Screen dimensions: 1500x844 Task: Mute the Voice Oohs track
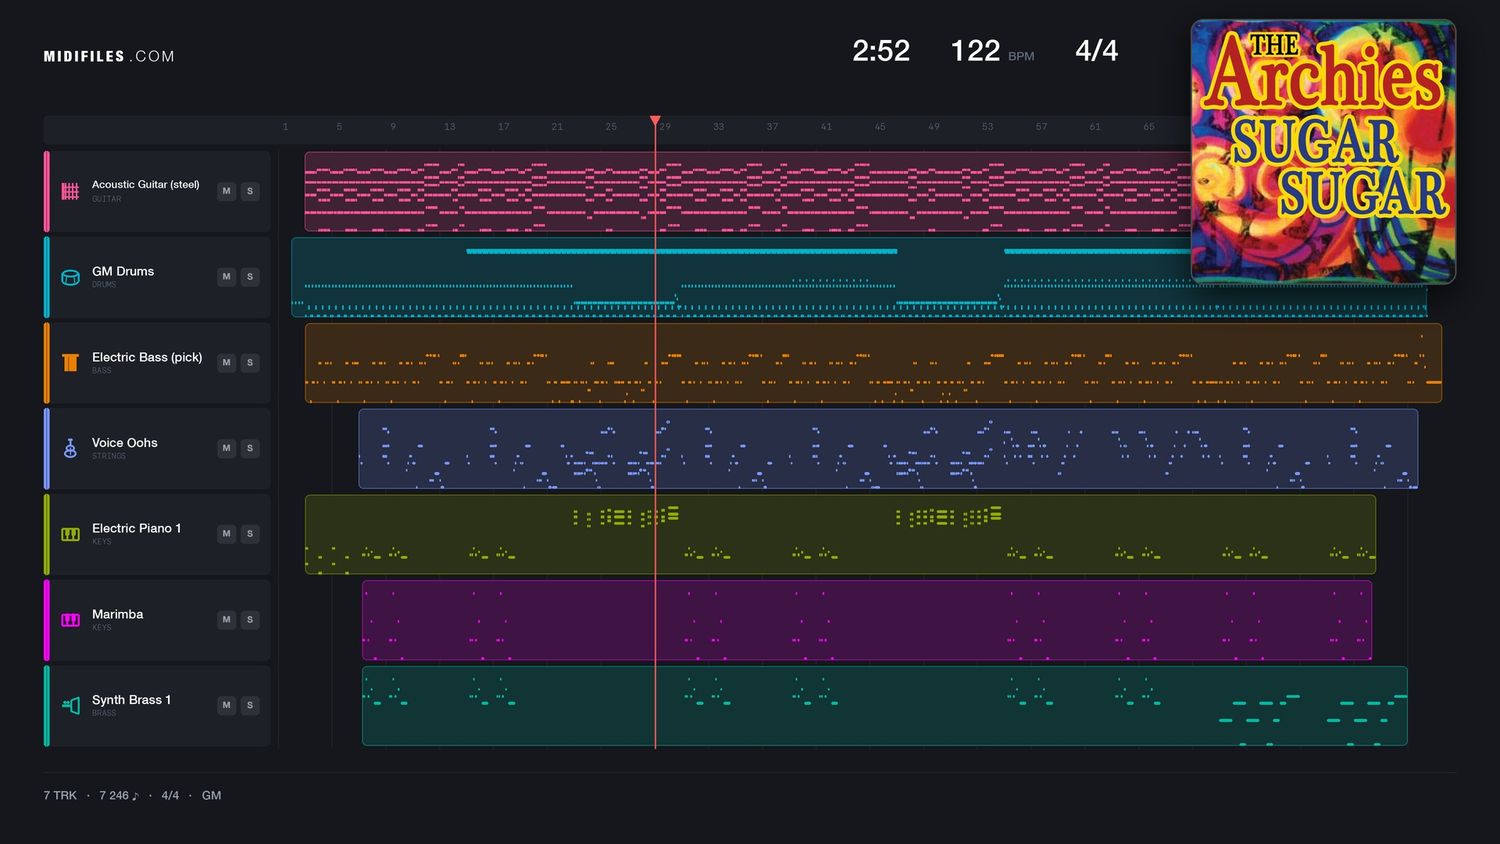click(x=227, y=448)
